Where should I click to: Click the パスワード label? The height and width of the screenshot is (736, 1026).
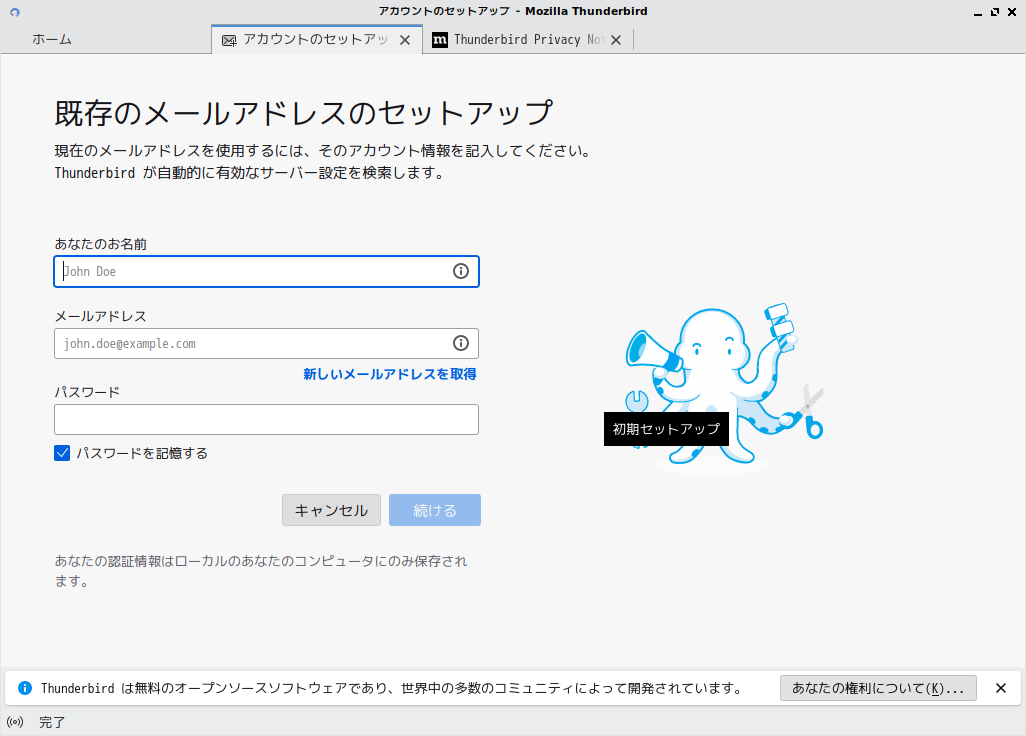click(x=87, y=392)
